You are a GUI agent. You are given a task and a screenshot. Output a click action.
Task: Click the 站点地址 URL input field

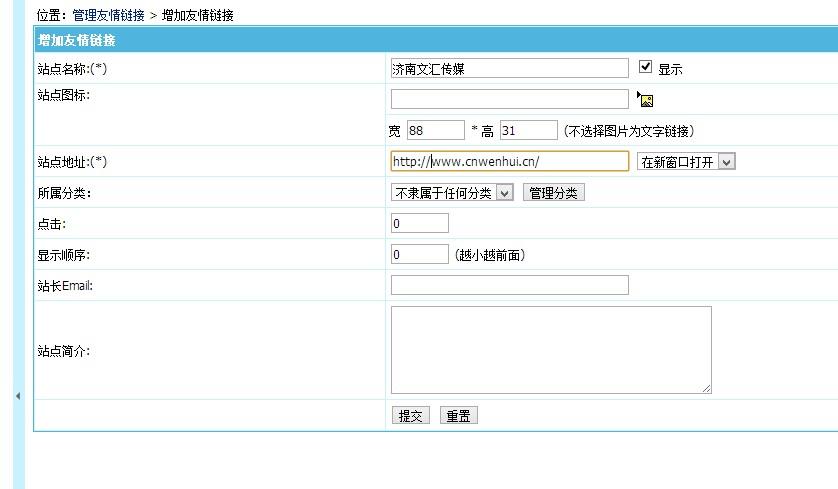[x=509, y=161]
